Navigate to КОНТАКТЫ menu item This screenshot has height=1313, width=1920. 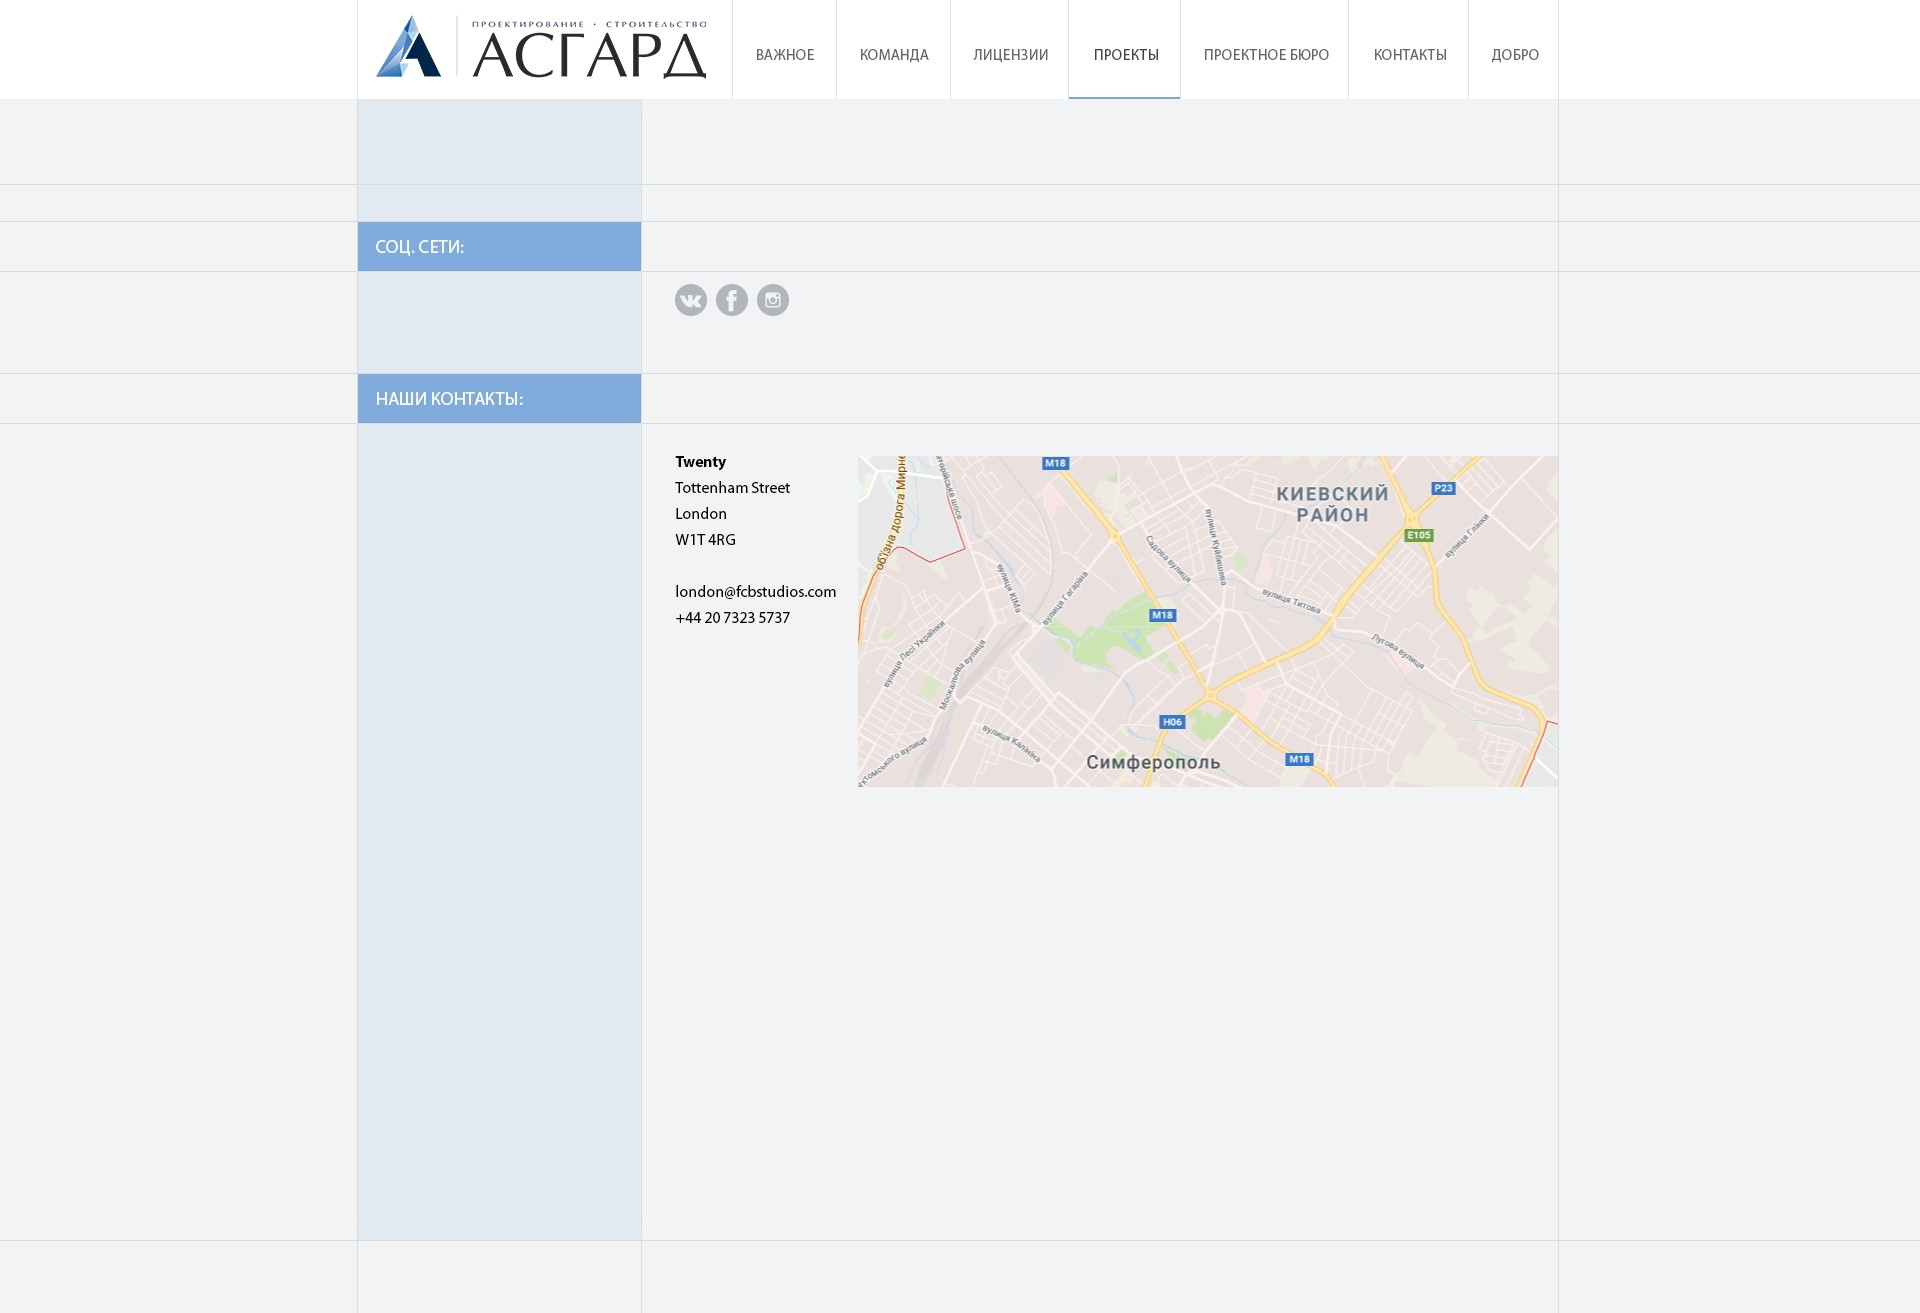point(1409,55)
